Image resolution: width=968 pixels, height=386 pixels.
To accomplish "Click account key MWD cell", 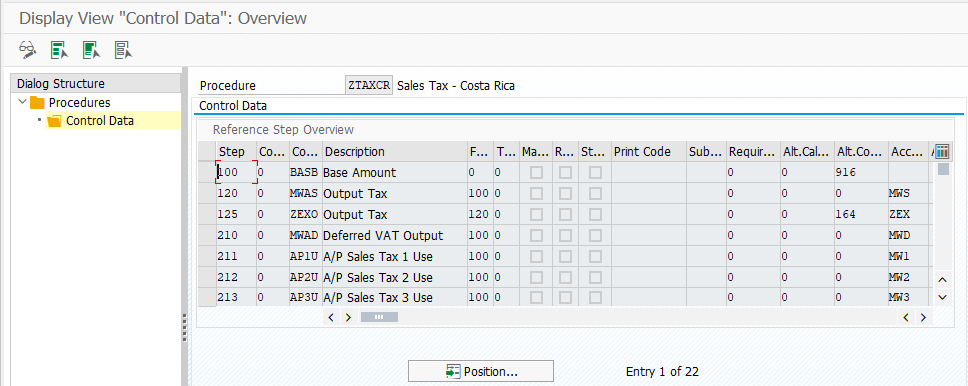I will pyautogui.click(x=908, y=235).
